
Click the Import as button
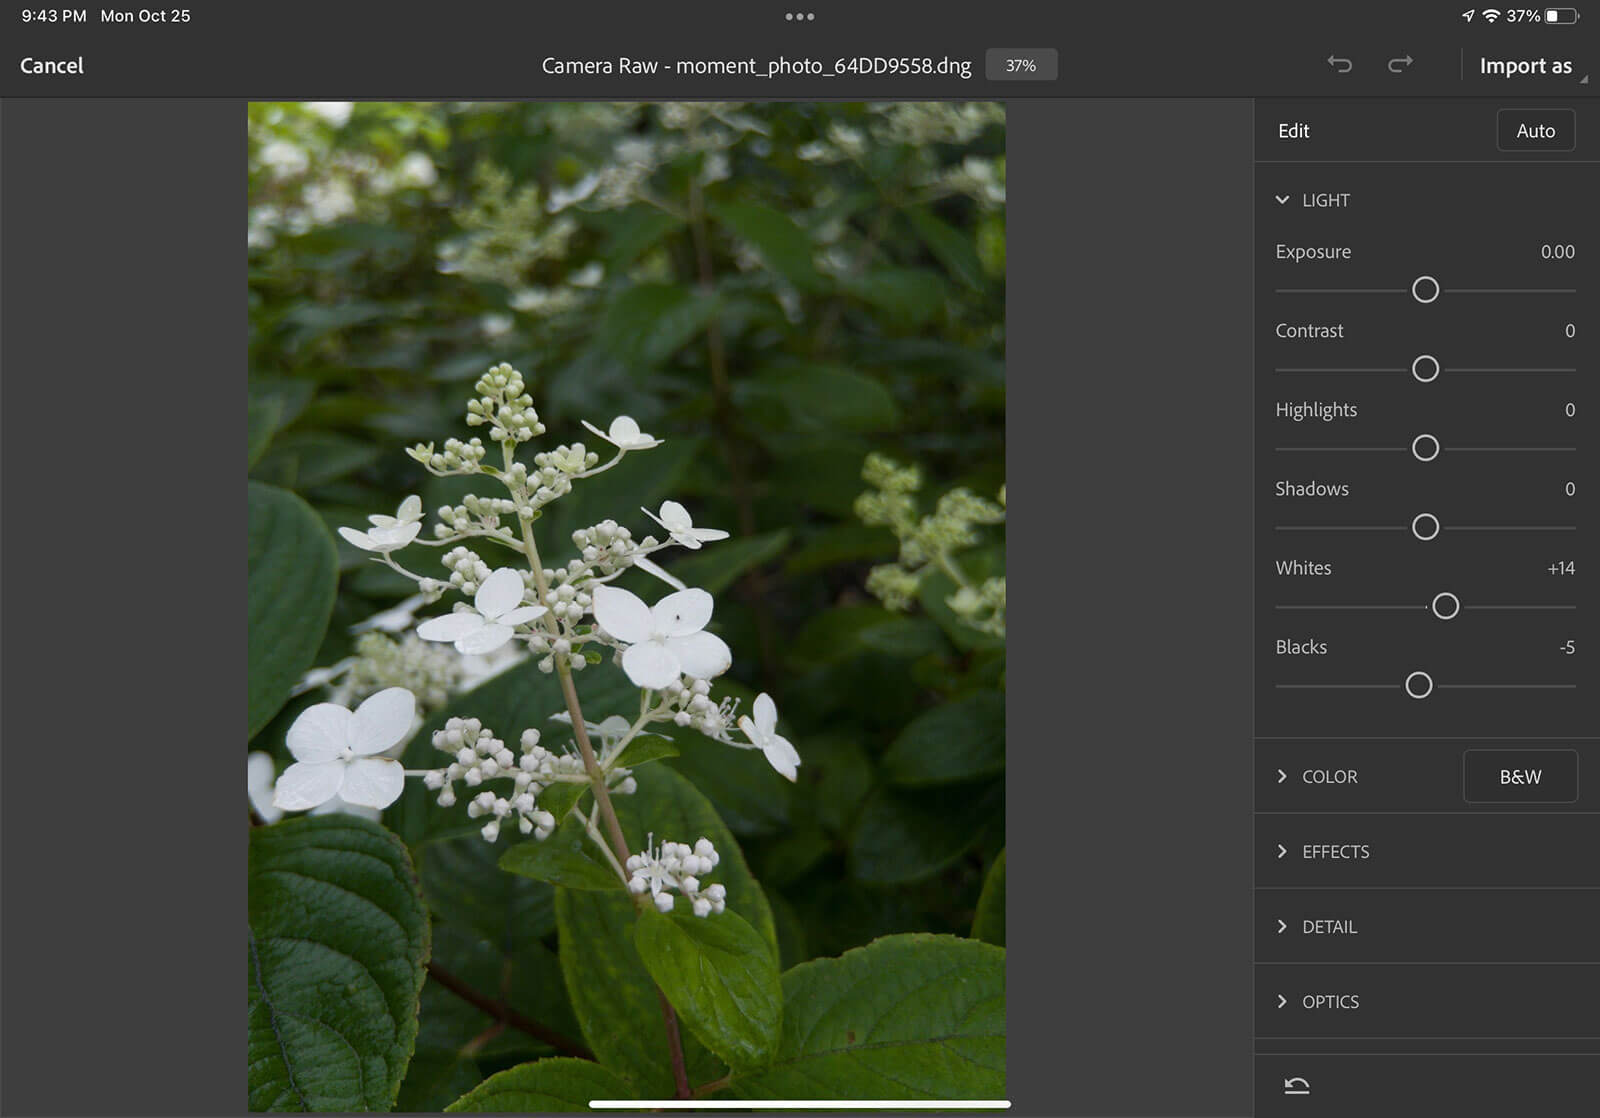pos(1525,66)
